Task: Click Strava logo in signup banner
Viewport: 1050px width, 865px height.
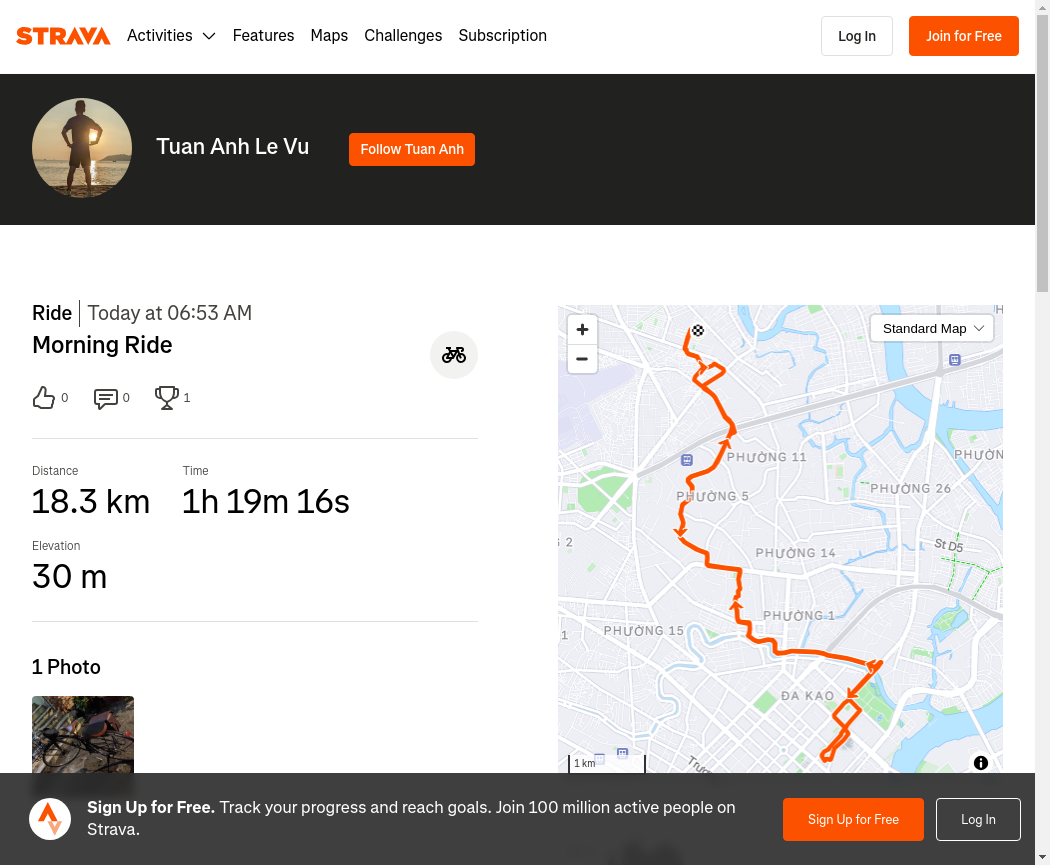Action: click(x=50, y=819)
